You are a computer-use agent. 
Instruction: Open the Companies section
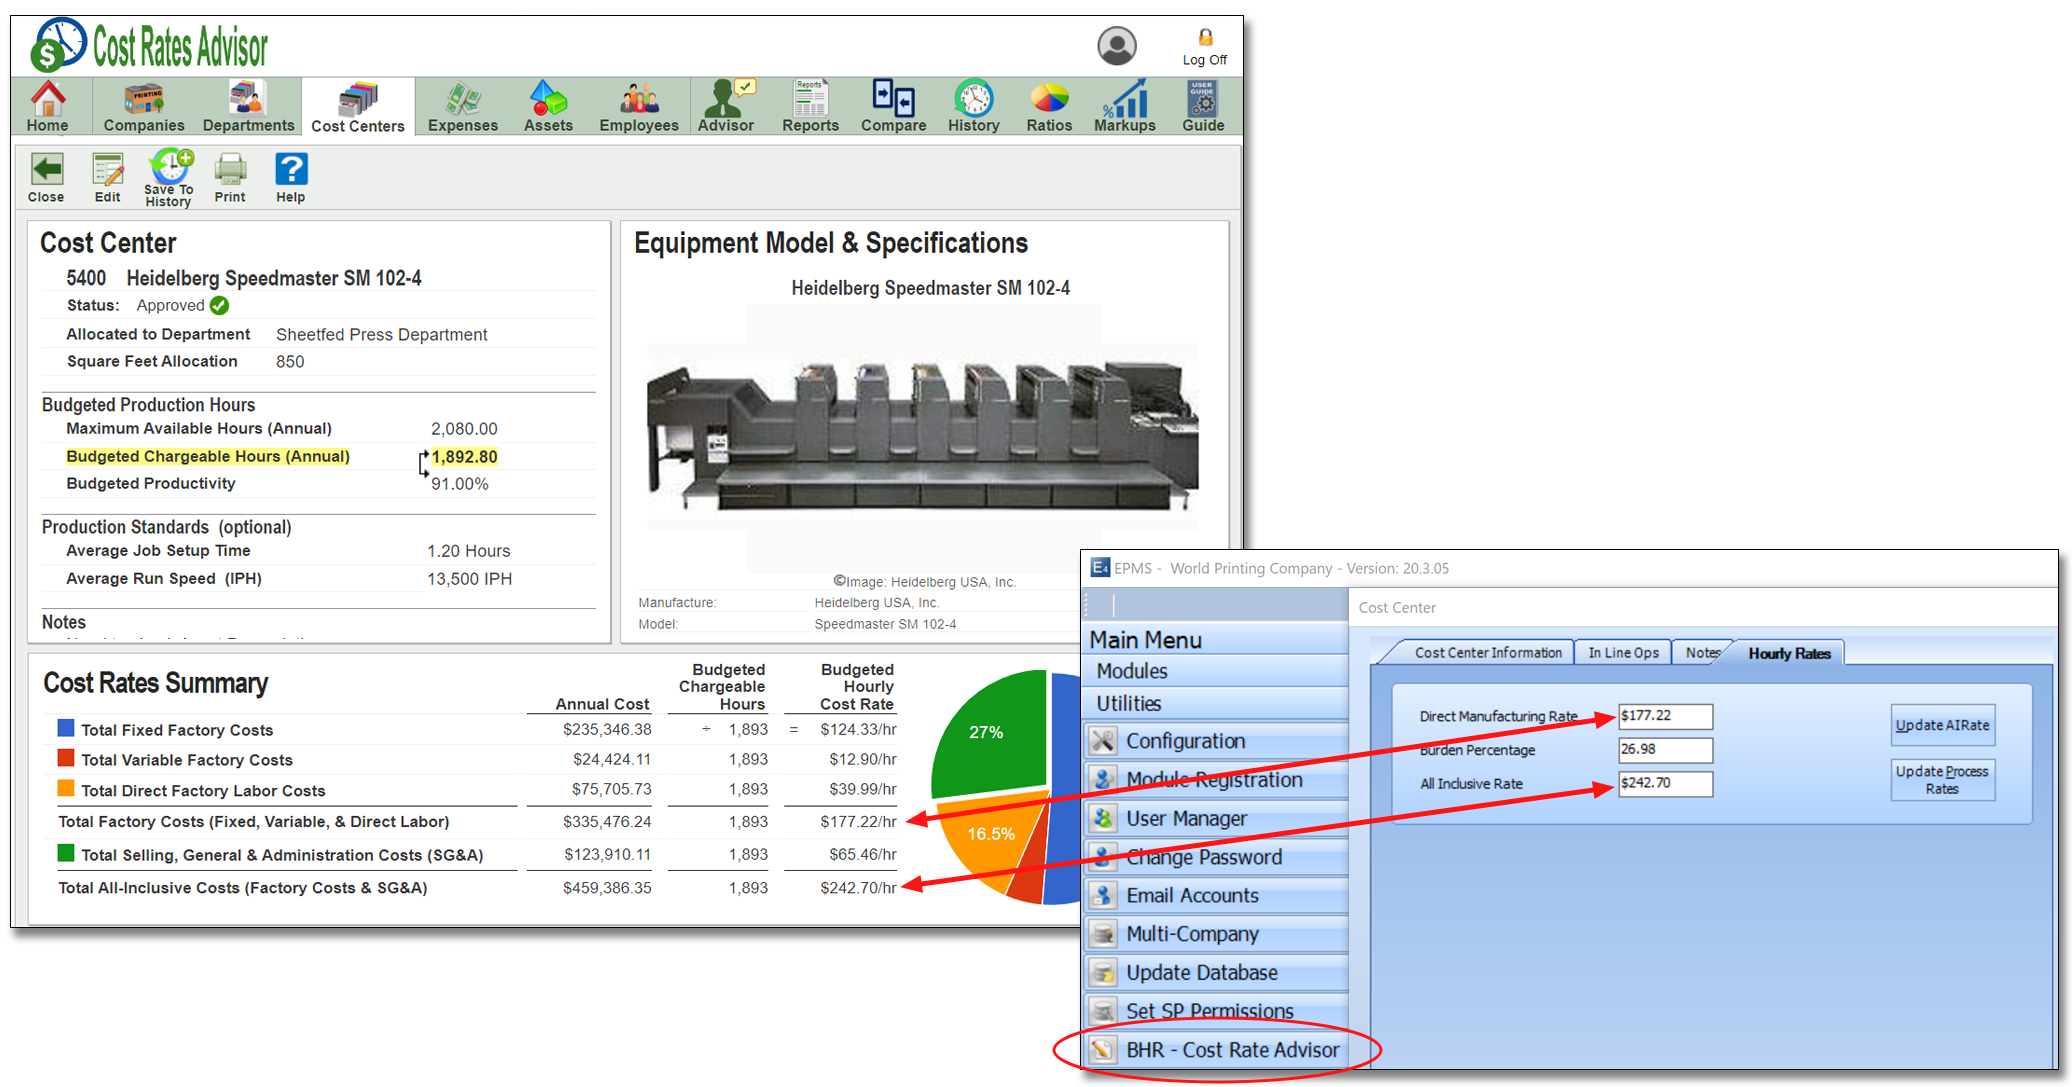(144, 106)
